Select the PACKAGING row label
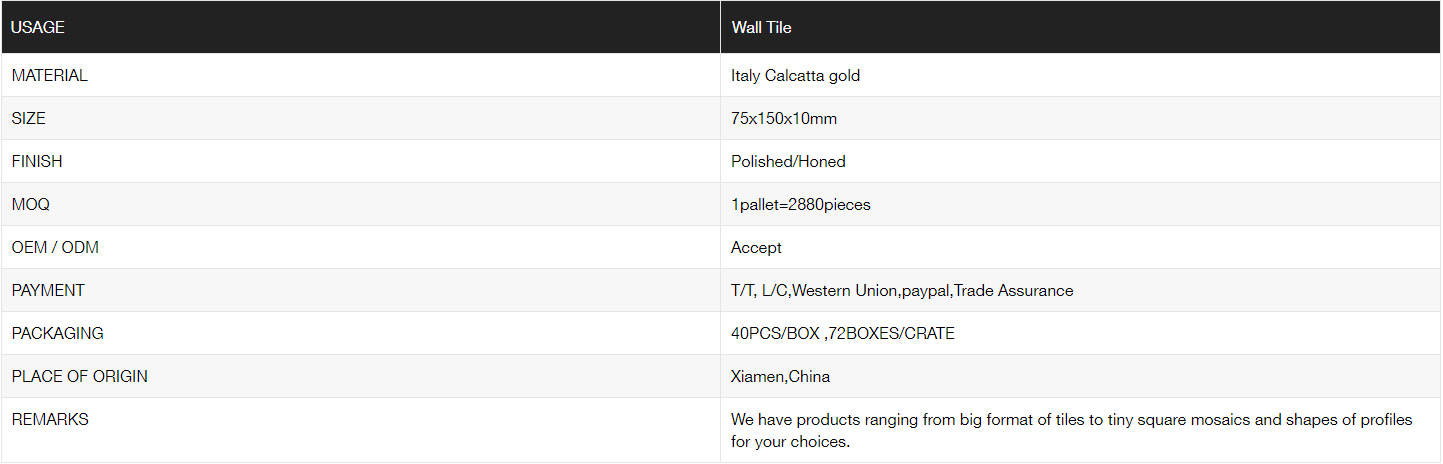Screen dimensions: 1443x464 pos(58,333)
